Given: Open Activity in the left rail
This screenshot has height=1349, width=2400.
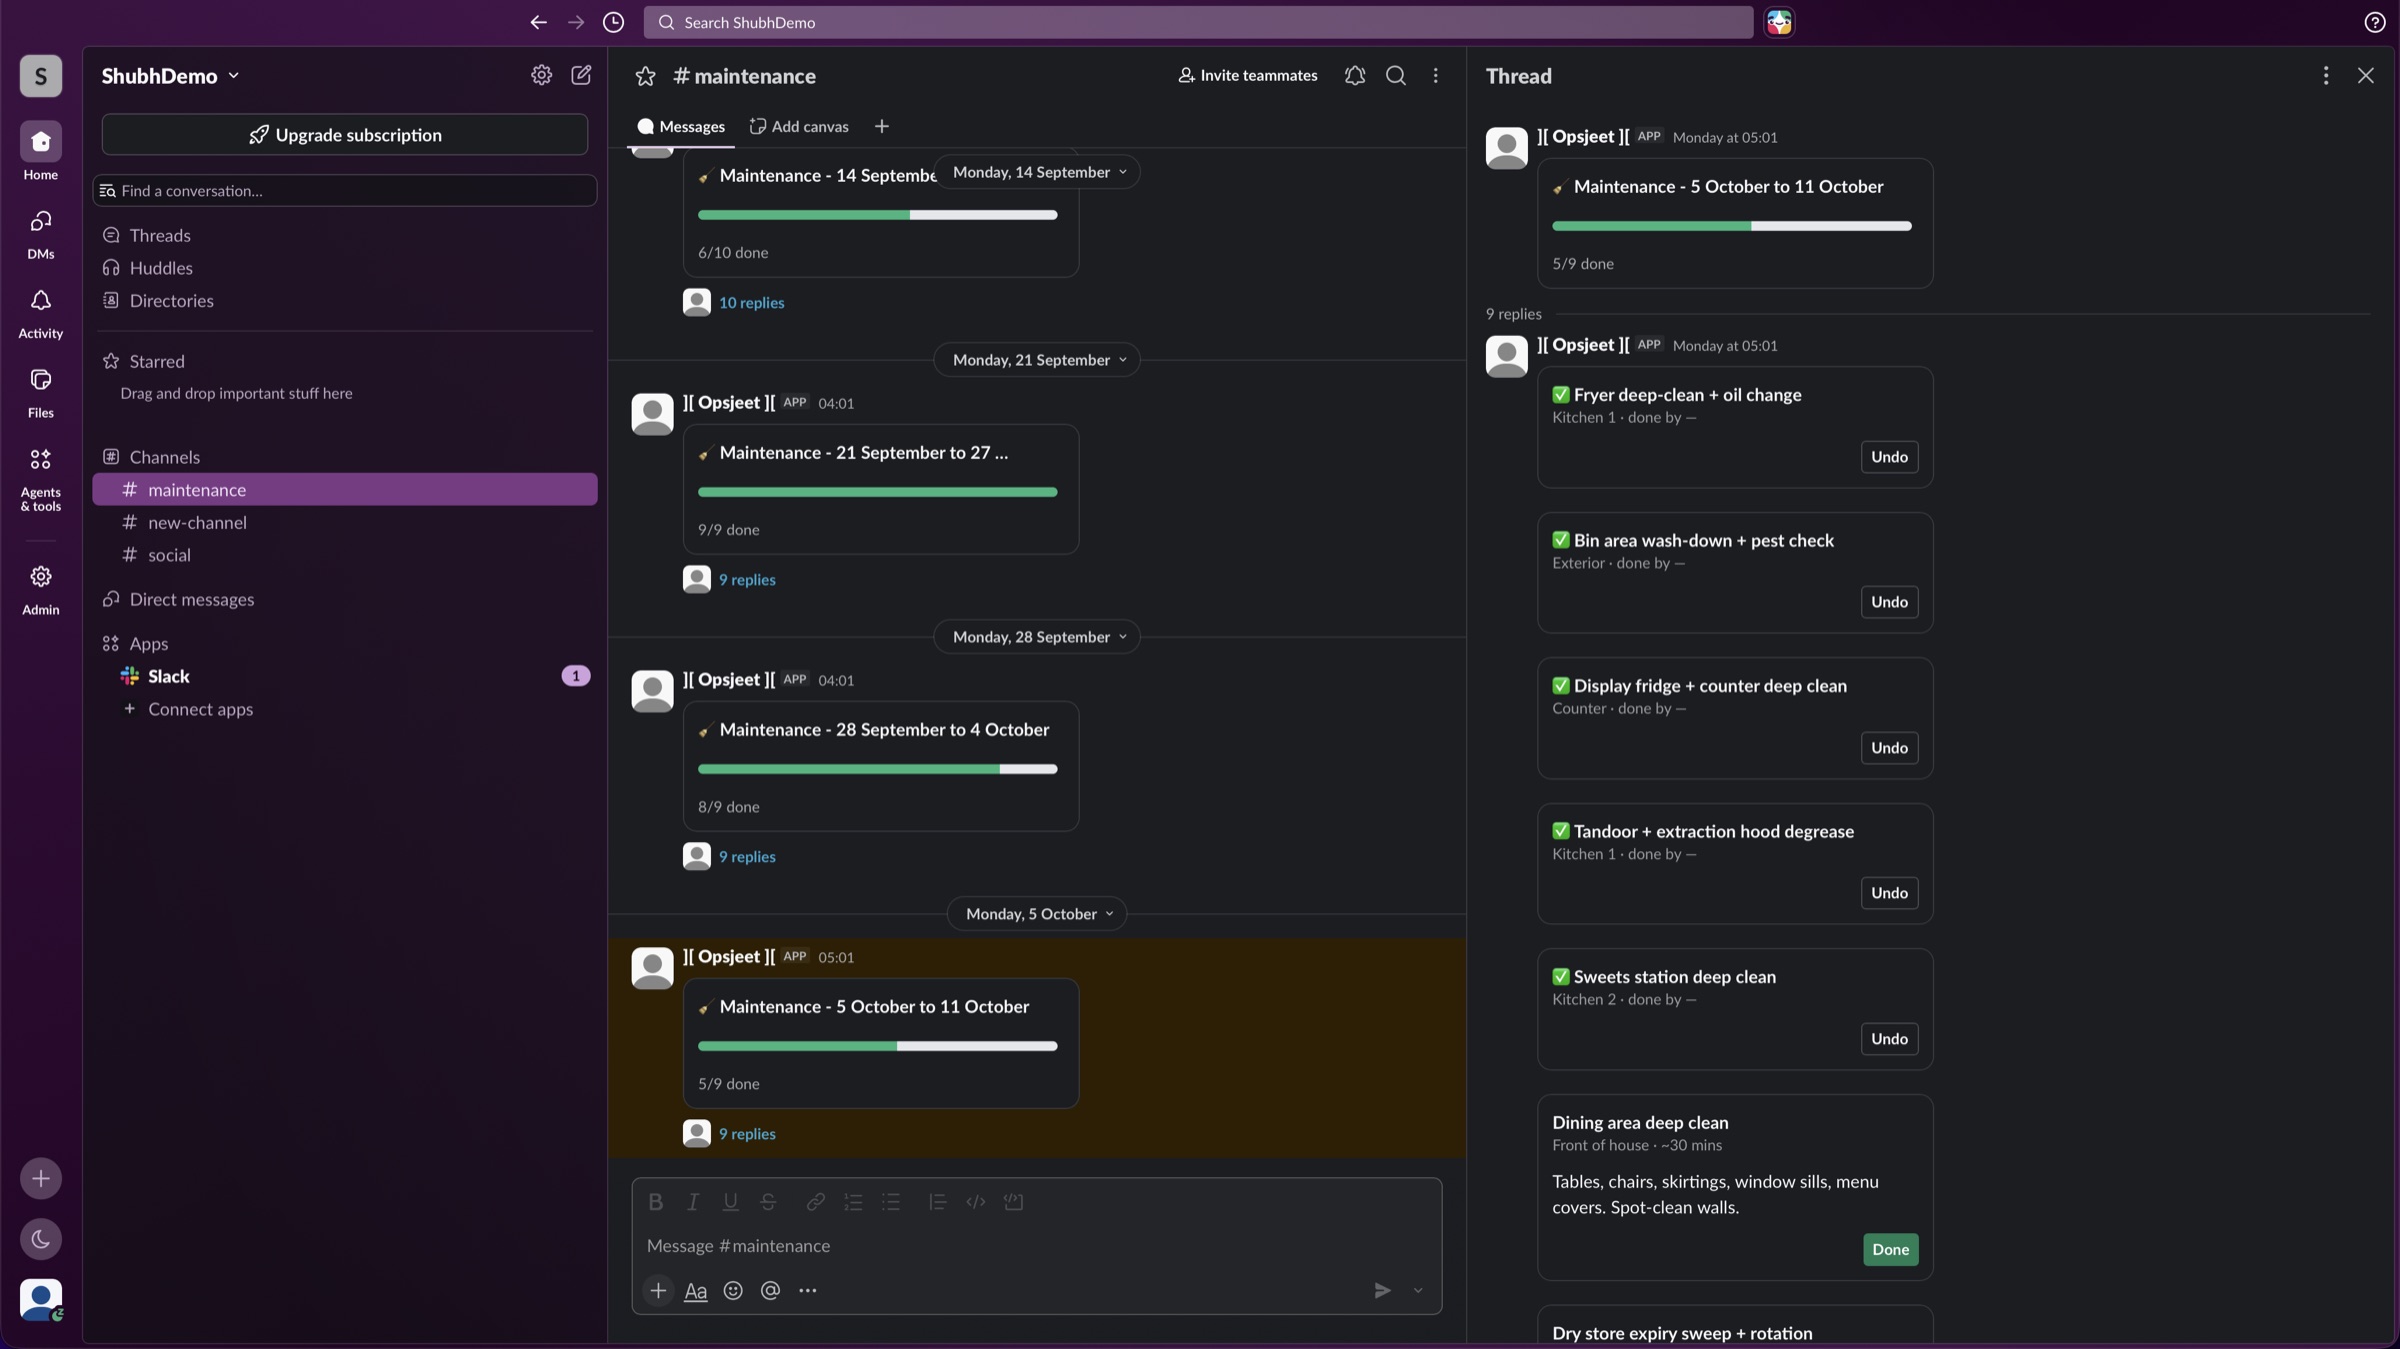Looking at the screenshot, I should coord(41,313).
